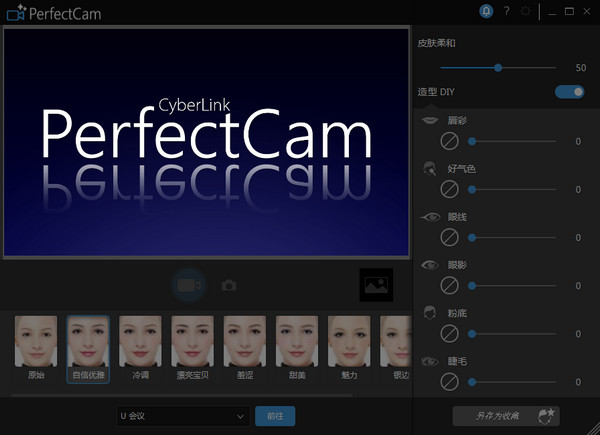Click the eyeliner eye icon beside 眼线
Screen dimensions: 600x435
tap(430, 217)
